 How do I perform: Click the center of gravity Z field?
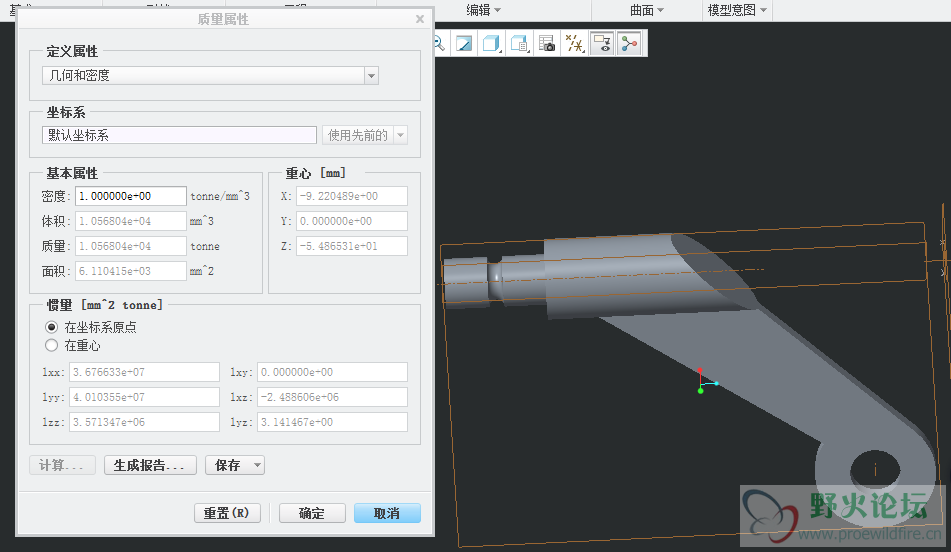pos(352,246)
